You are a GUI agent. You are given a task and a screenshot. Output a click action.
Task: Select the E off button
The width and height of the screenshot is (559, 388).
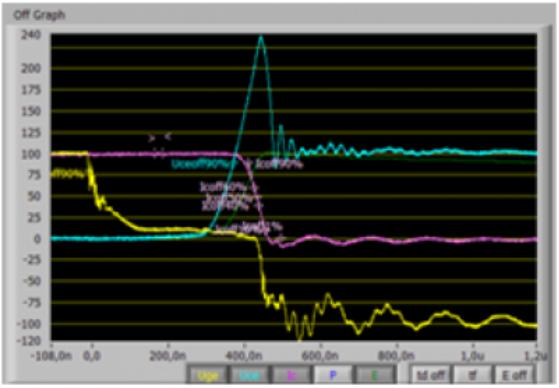514,375
